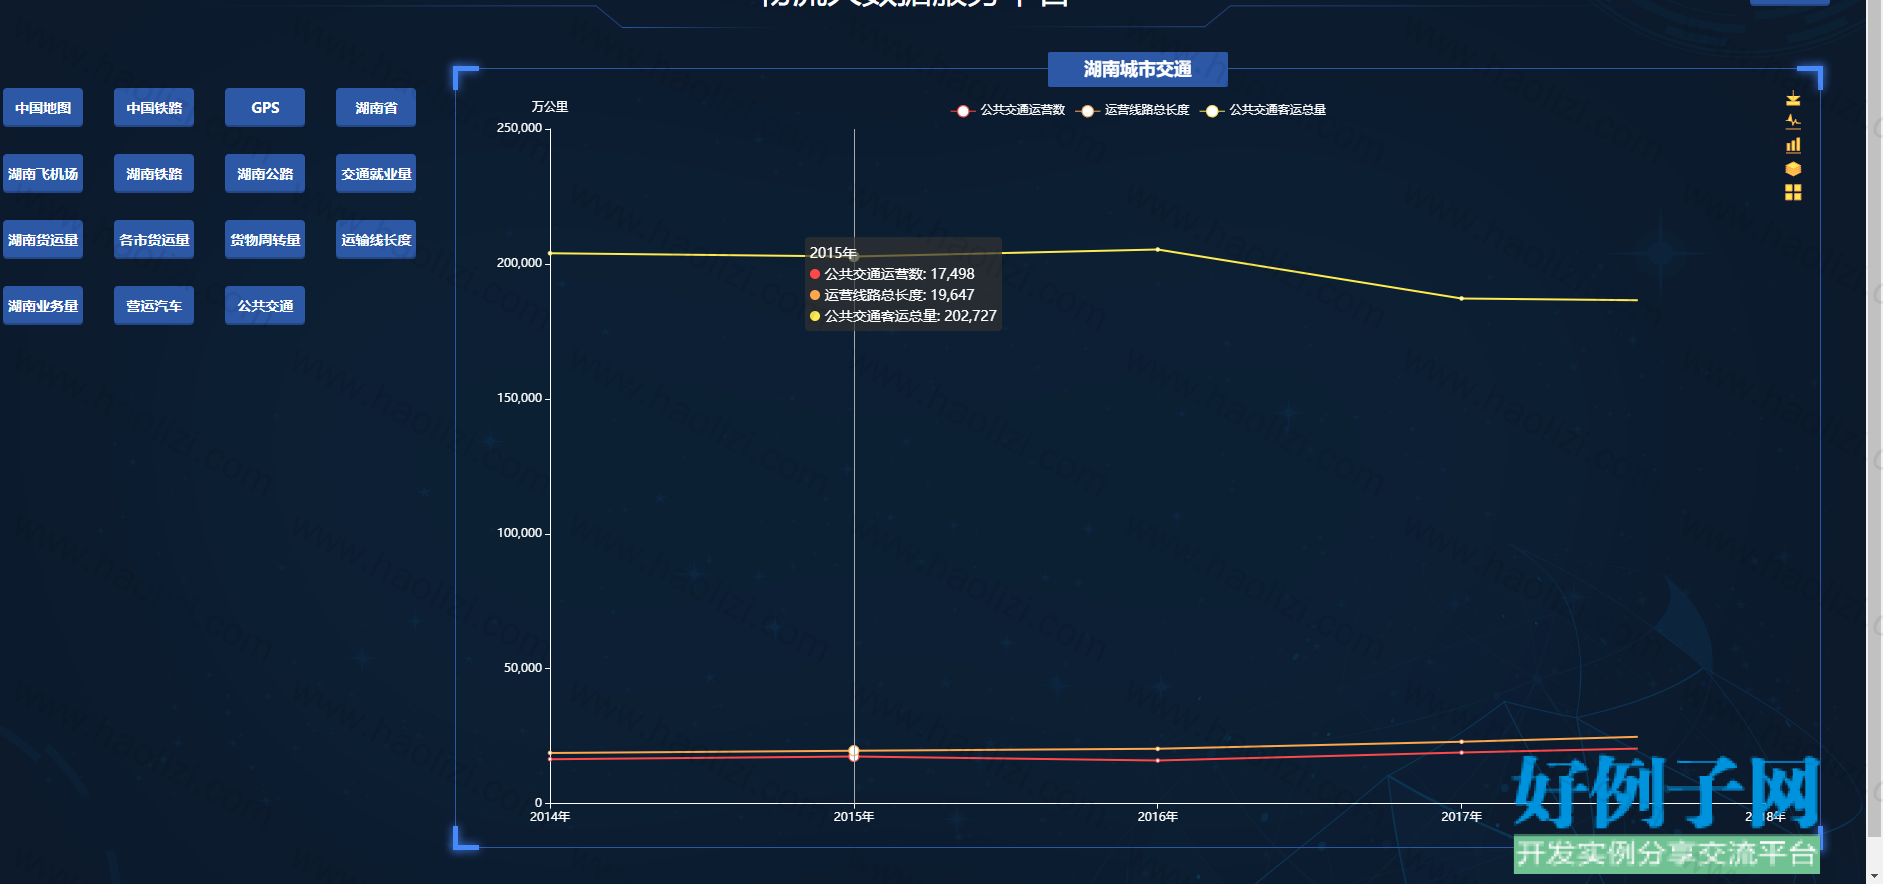The image size is (1883, 884).
Task: Click the 2015年 highlighted orange data point
Action: (854, 750)
